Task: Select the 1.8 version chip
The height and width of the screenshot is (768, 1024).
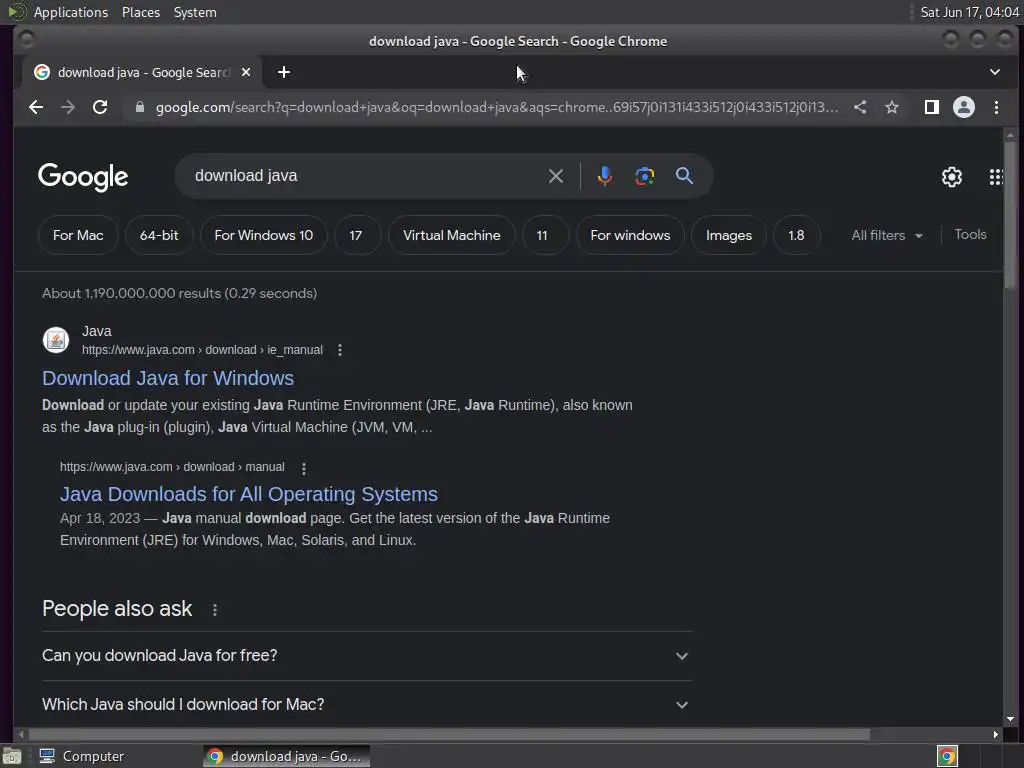Action: click(796, 235)
